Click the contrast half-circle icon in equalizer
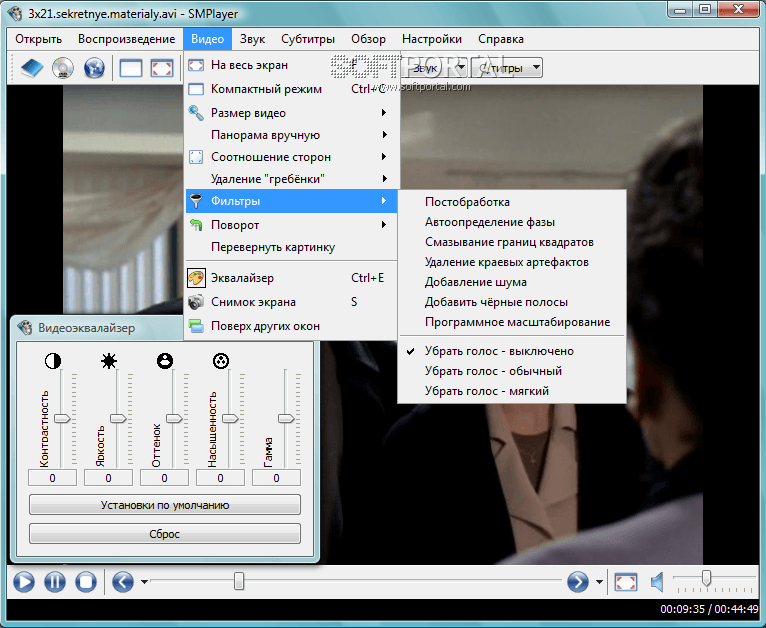 53,361
